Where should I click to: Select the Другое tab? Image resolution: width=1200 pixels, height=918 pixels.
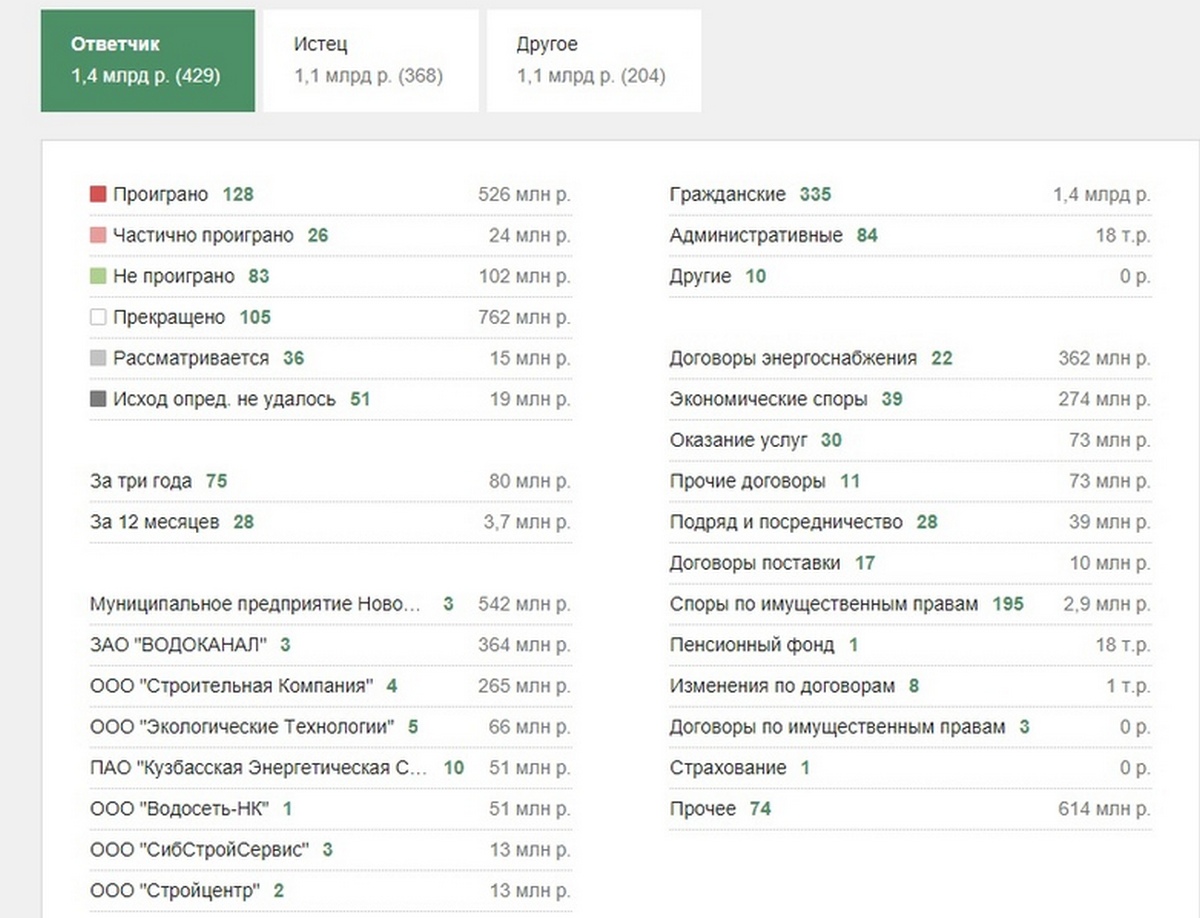594,60
